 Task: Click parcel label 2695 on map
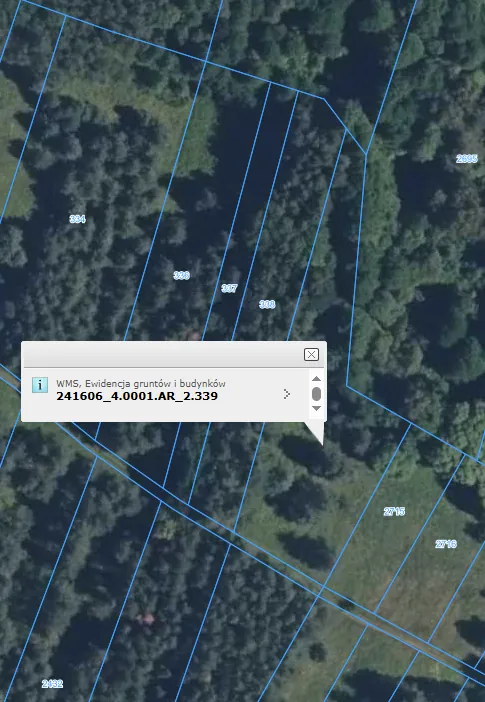click(x=467, y=158)
